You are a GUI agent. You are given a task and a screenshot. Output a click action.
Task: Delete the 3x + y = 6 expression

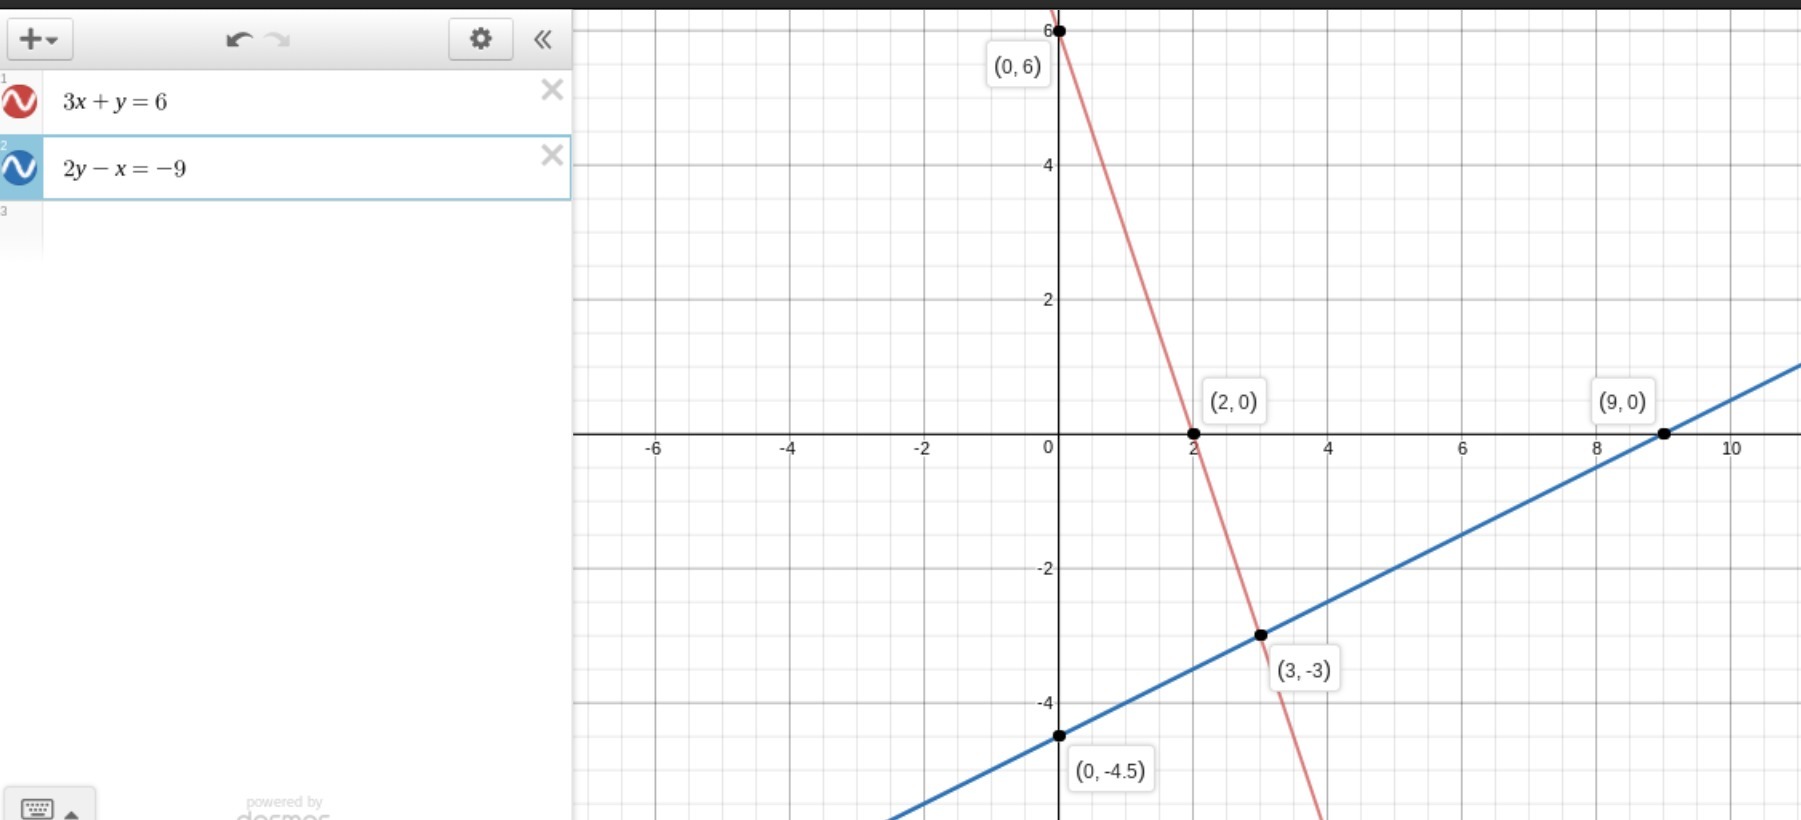pos(552,90)
